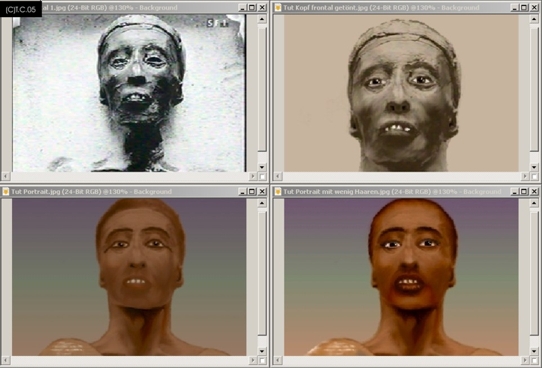
Task: Click scroll-down arrow in Tut Kopf frontal getönt window
Action: pyautogui.click(x=534, y=167)
